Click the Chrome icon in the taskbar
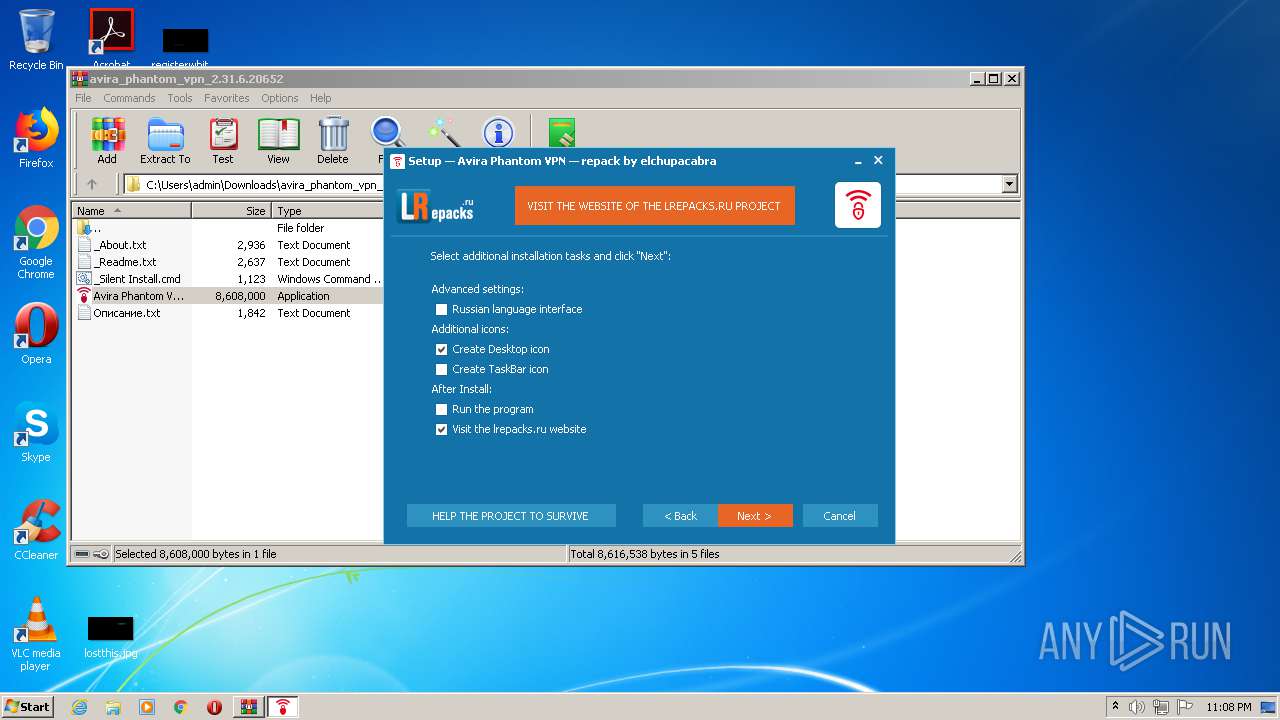This screenshot has height=720, width=1280. click(181, 707)
